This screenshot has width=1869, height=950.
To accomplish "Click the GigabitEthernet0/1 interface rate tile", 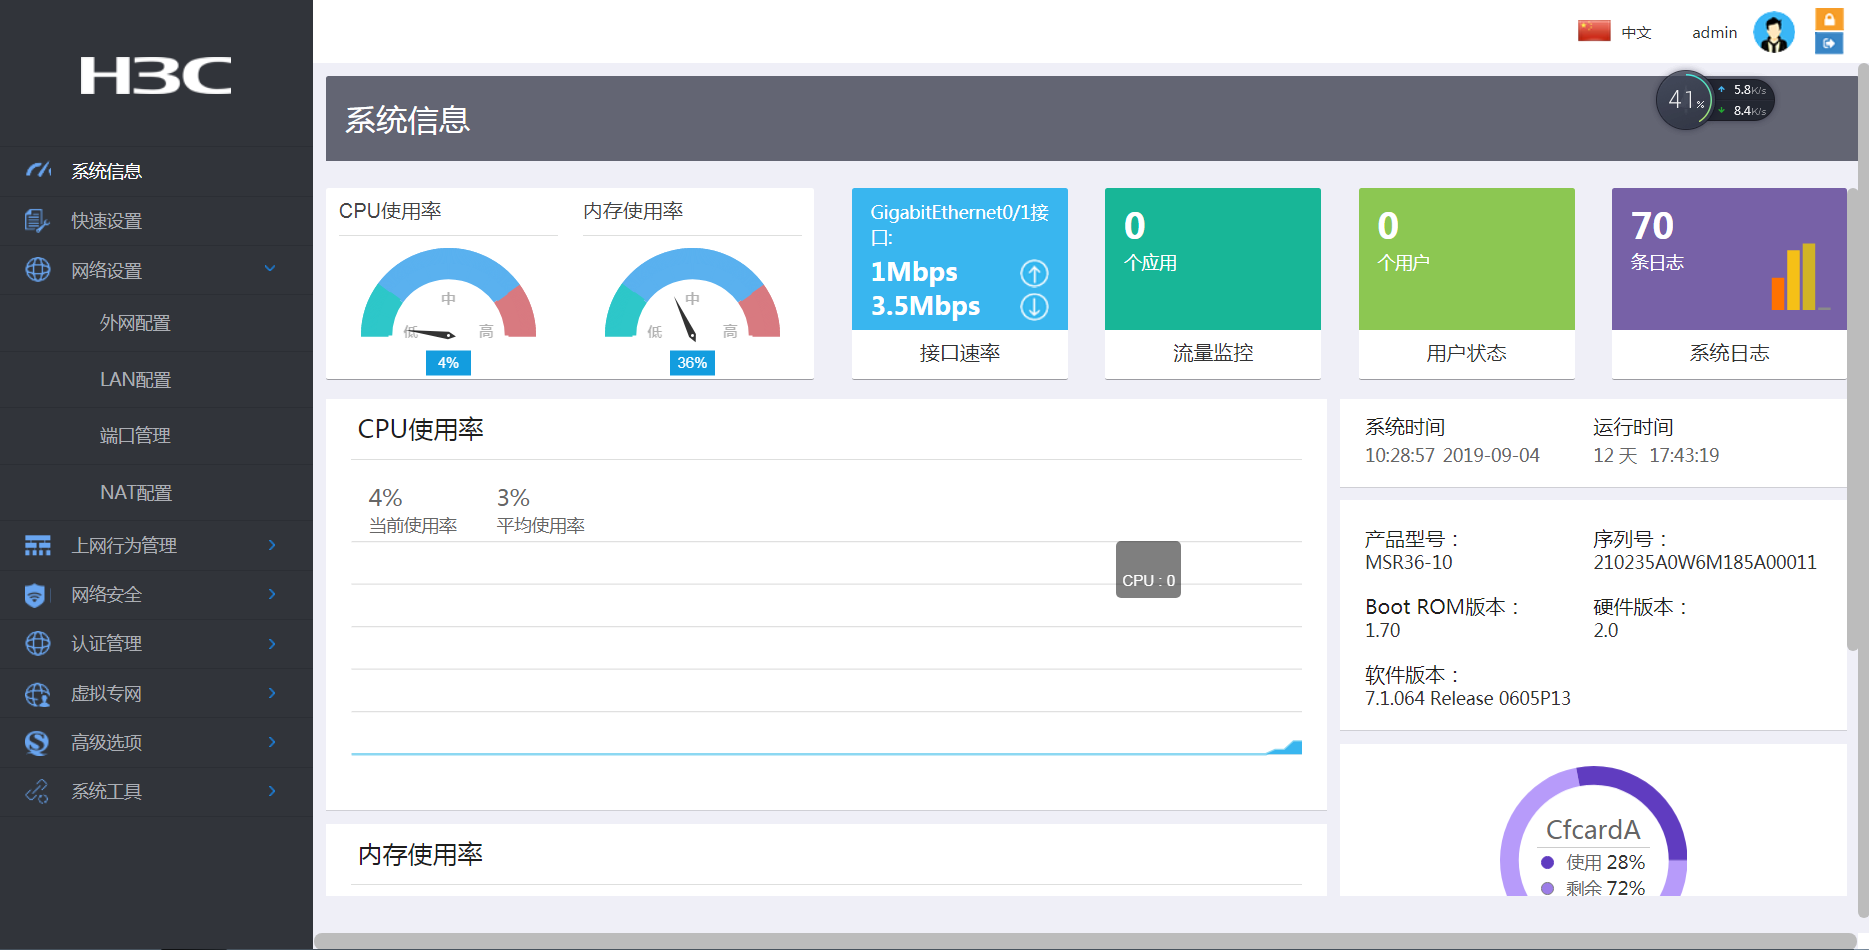I will pyautogui.click(x=960, y=259).
